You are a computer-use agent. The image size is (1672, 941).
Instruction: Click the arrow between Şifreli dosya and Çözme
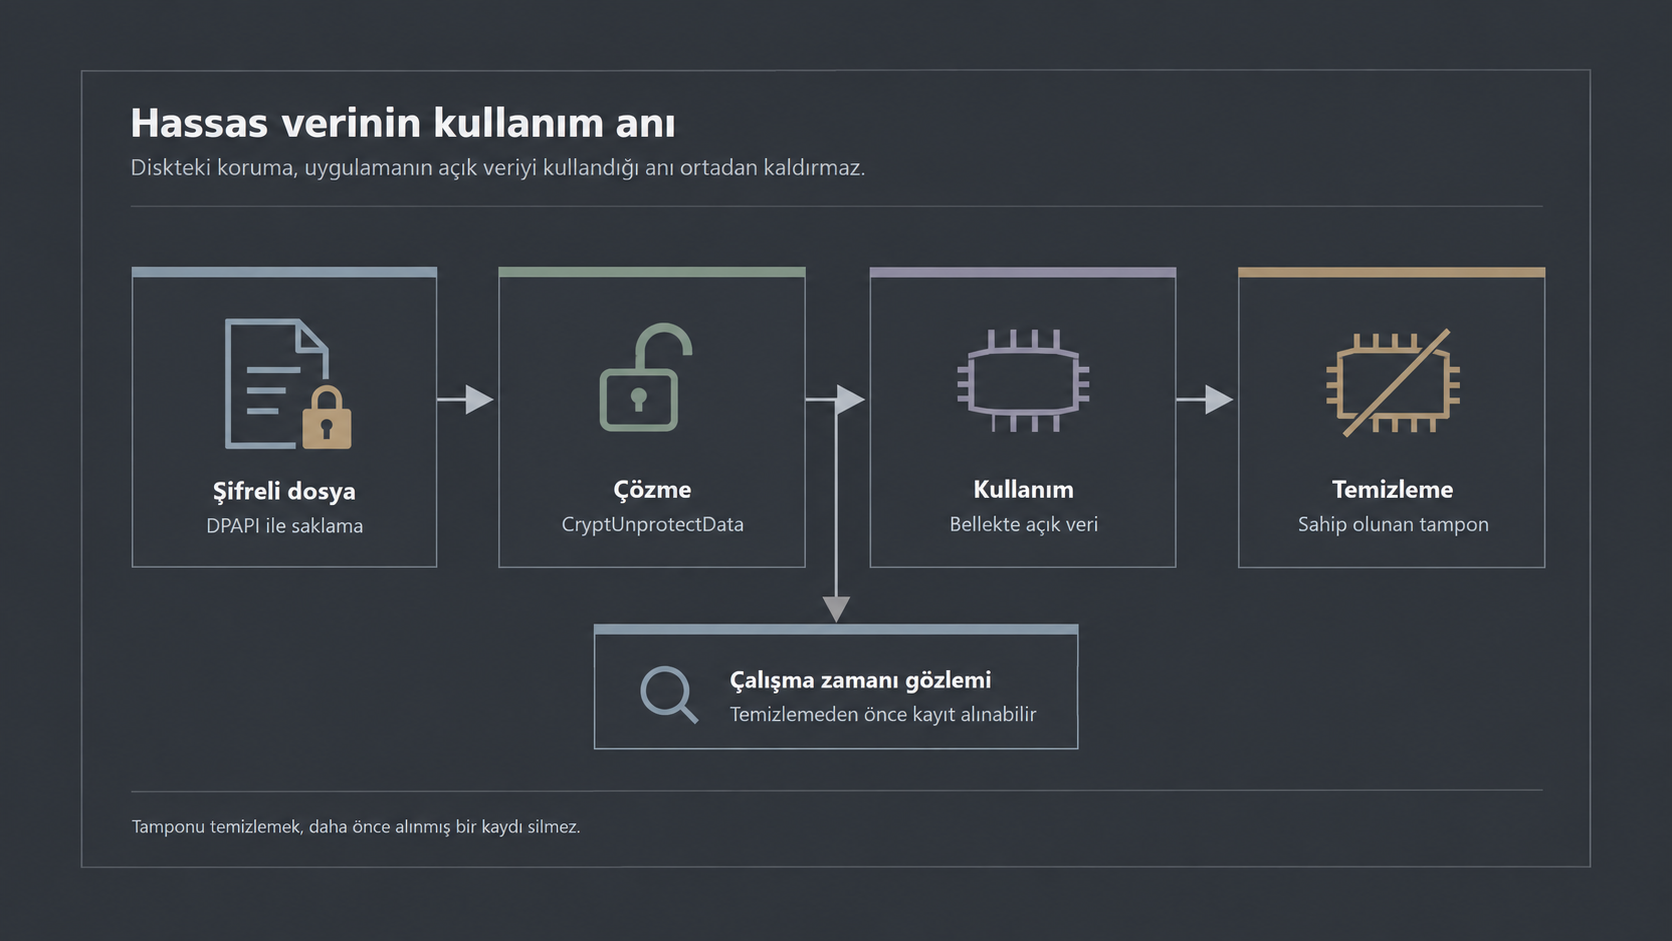click(466, 400)
